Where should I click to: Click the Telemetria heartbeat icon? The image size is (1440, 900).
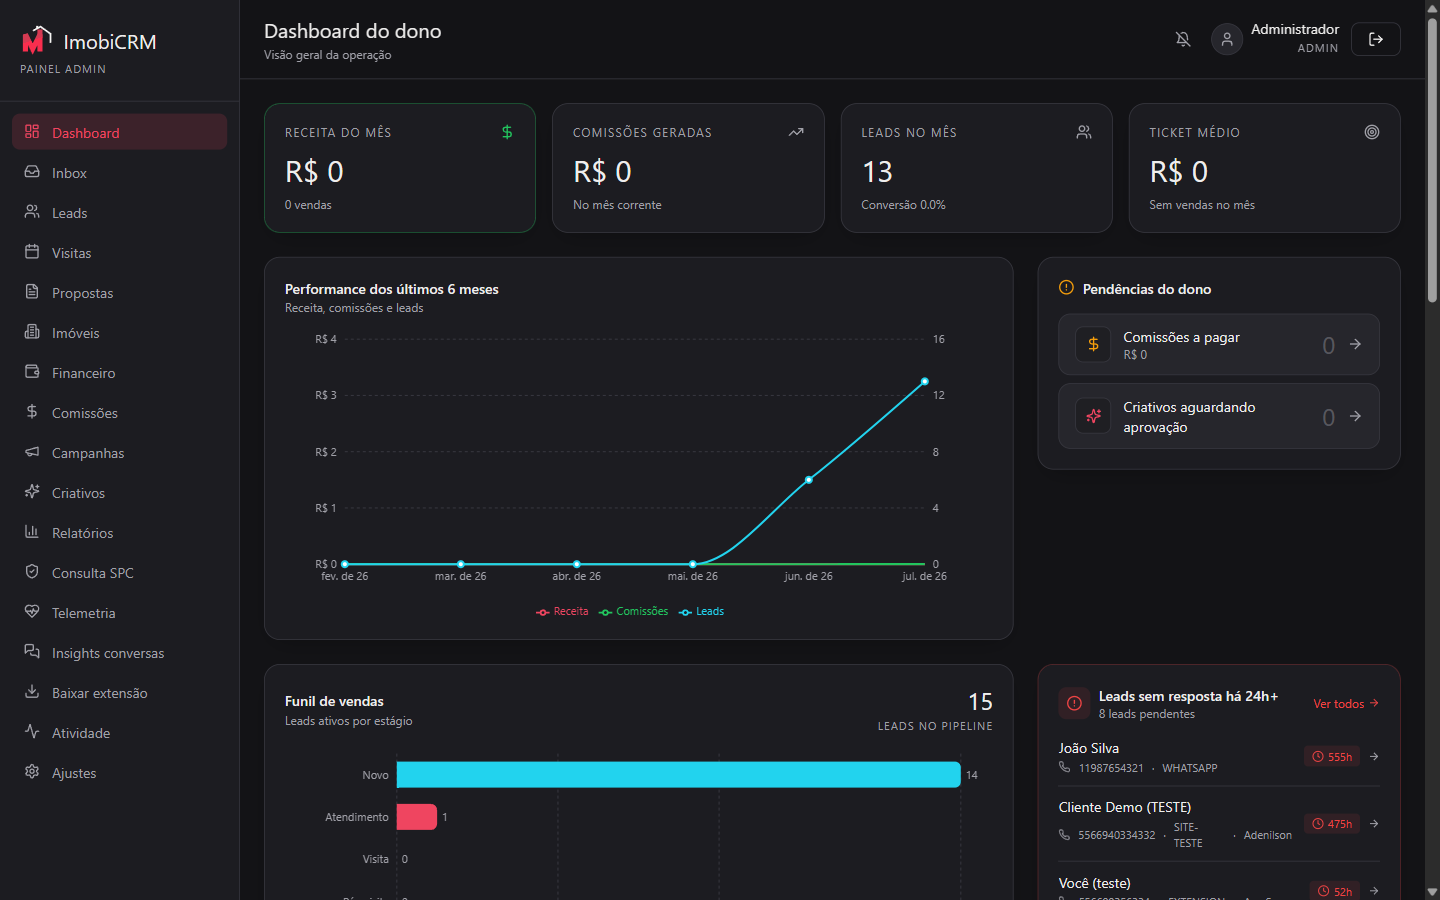32,612
